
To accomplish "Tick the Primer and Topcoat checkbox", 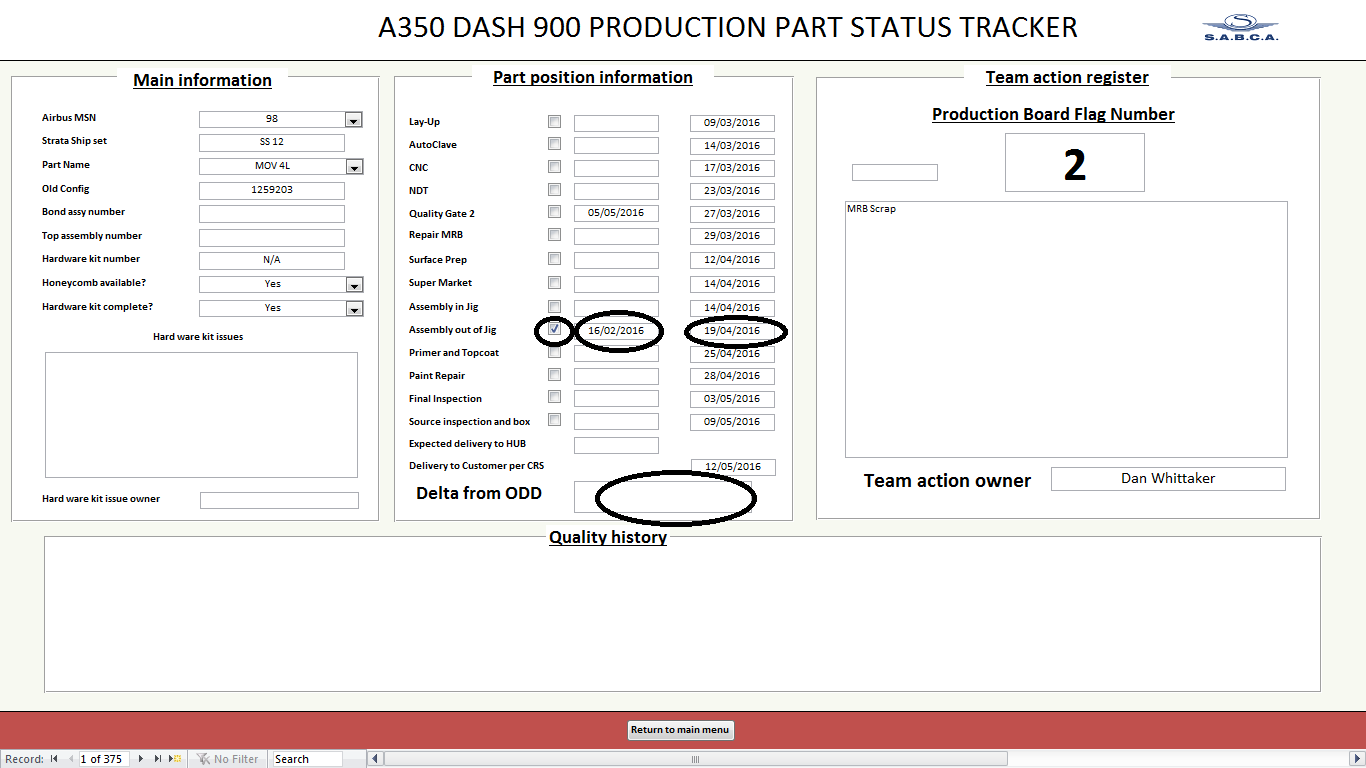I will 554,352.
